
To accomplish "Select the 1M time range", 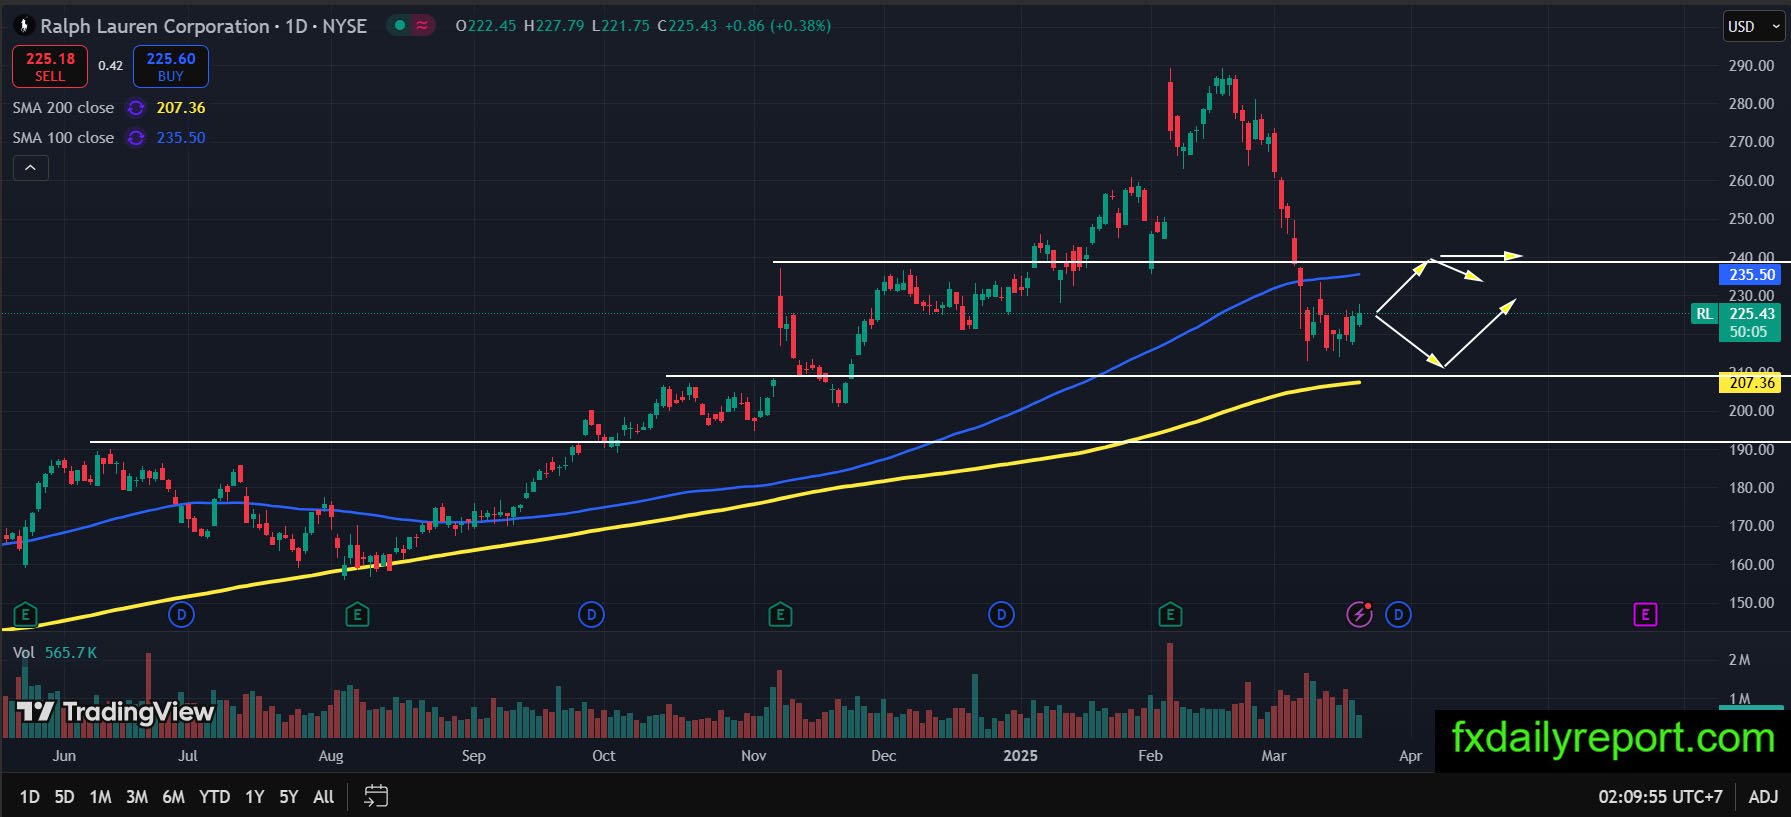I will (100, 797).
